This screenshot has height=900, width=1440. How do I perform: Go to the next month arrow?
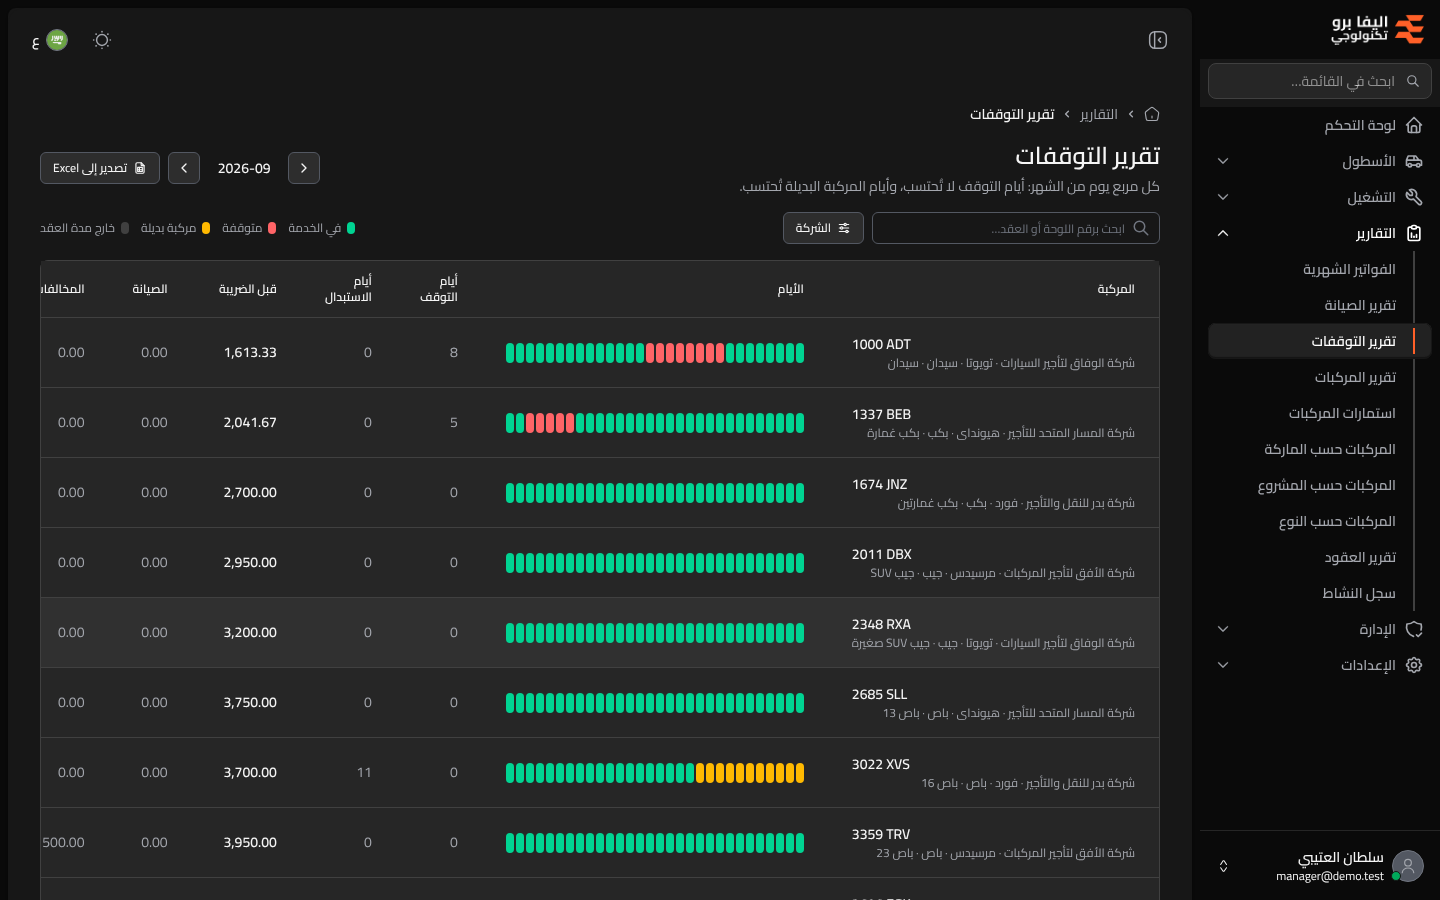[x=184, y=168]
